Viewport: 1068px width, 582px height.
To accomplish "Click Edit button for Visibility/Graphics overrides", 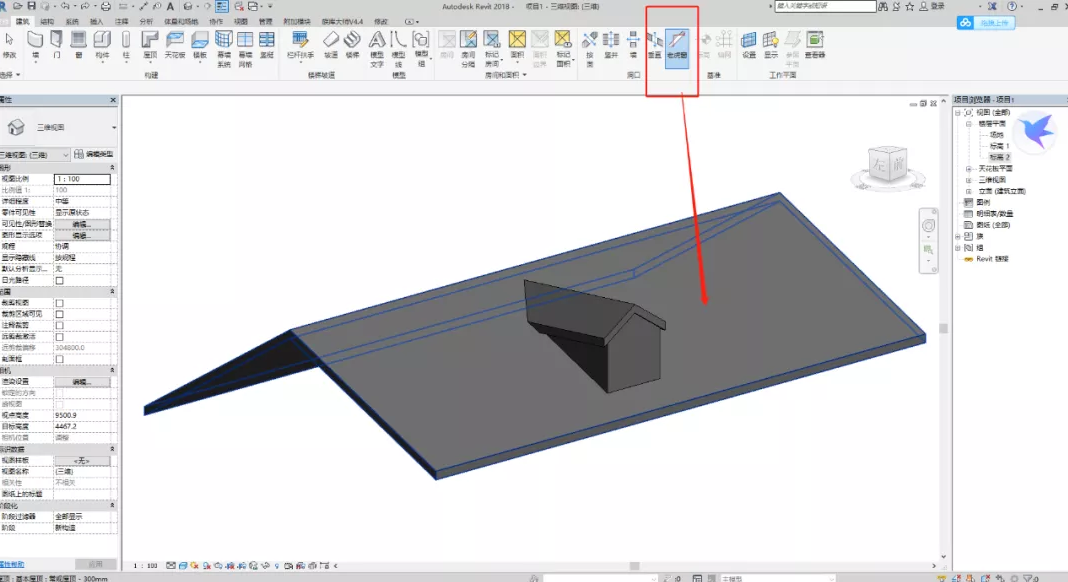I will [82, 224].
